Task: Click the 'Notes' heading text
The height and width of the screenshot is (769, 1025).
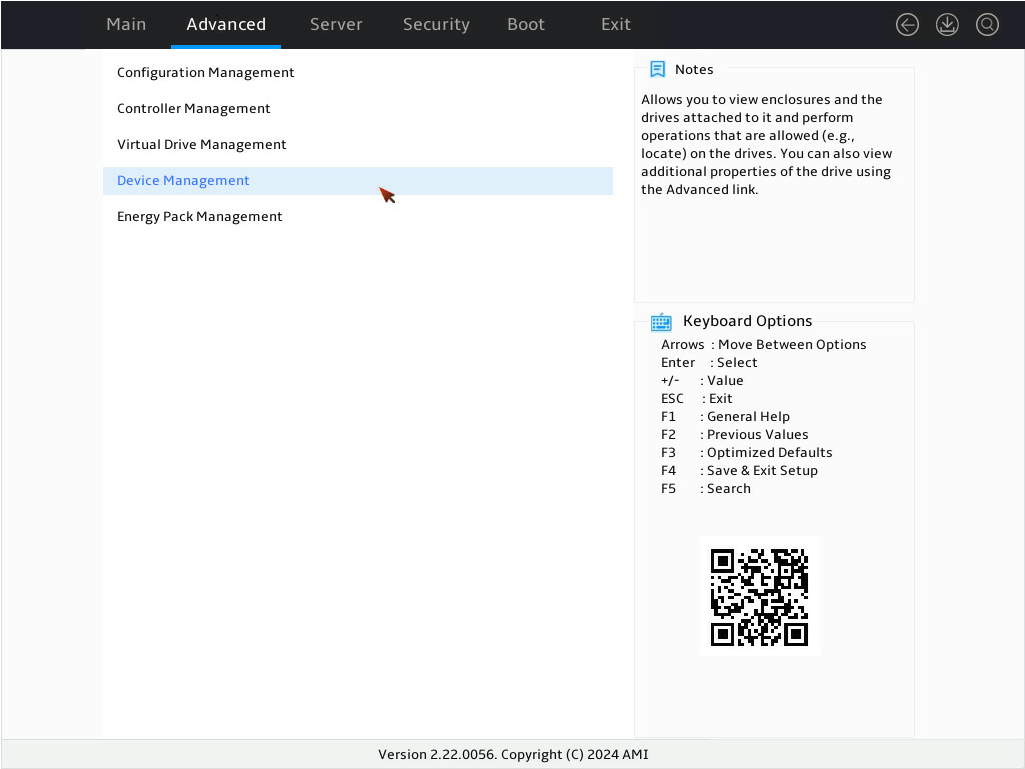Action: click(x=694, y=69)
